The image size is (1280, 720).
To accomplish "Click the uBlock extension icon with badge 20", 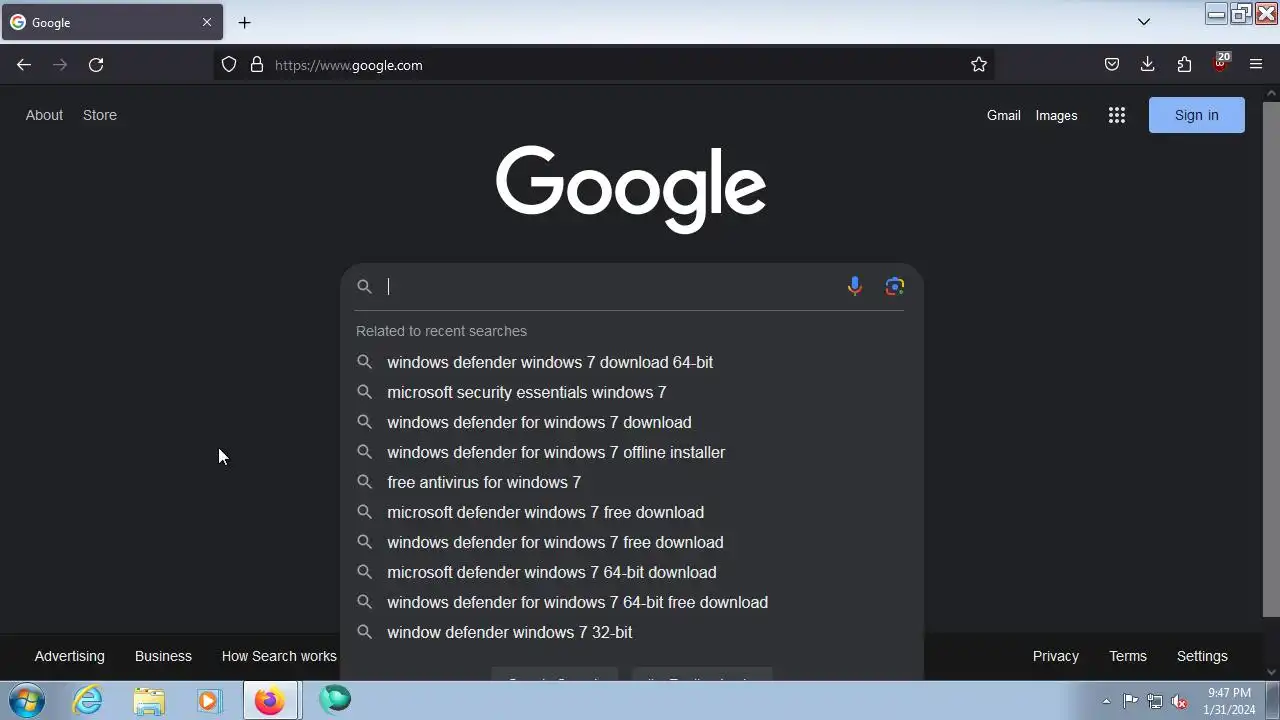I will point(1221,64).
